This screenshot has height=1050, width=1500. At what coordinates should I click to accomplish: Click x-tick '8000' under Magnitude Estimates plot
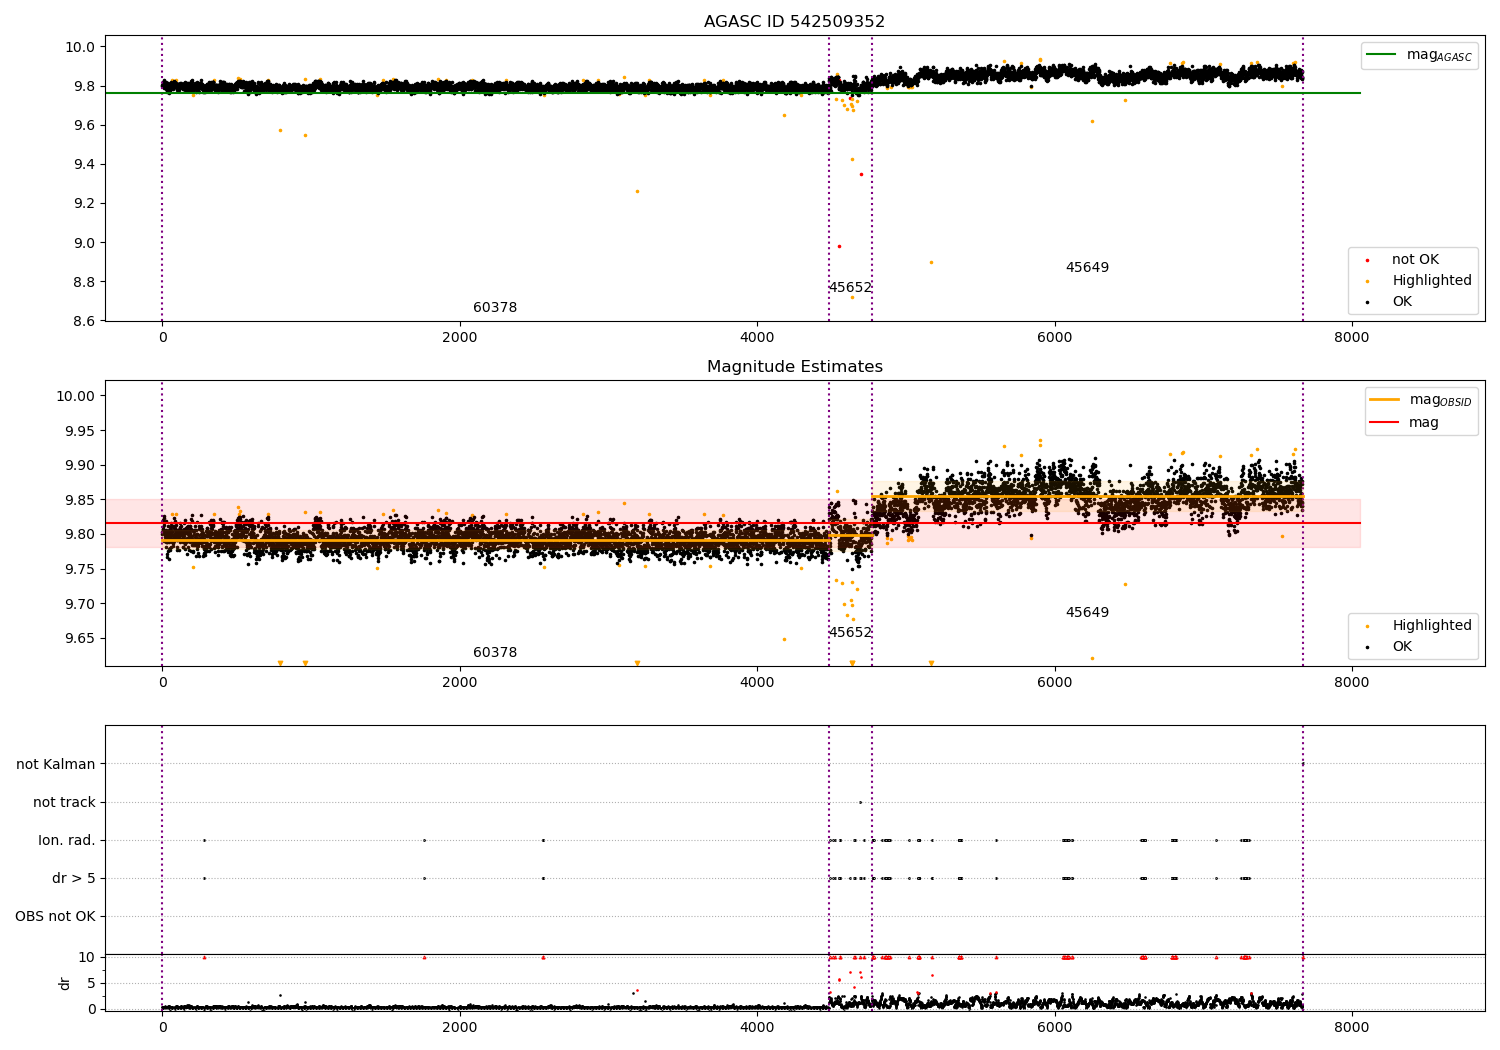[1352, 683]
